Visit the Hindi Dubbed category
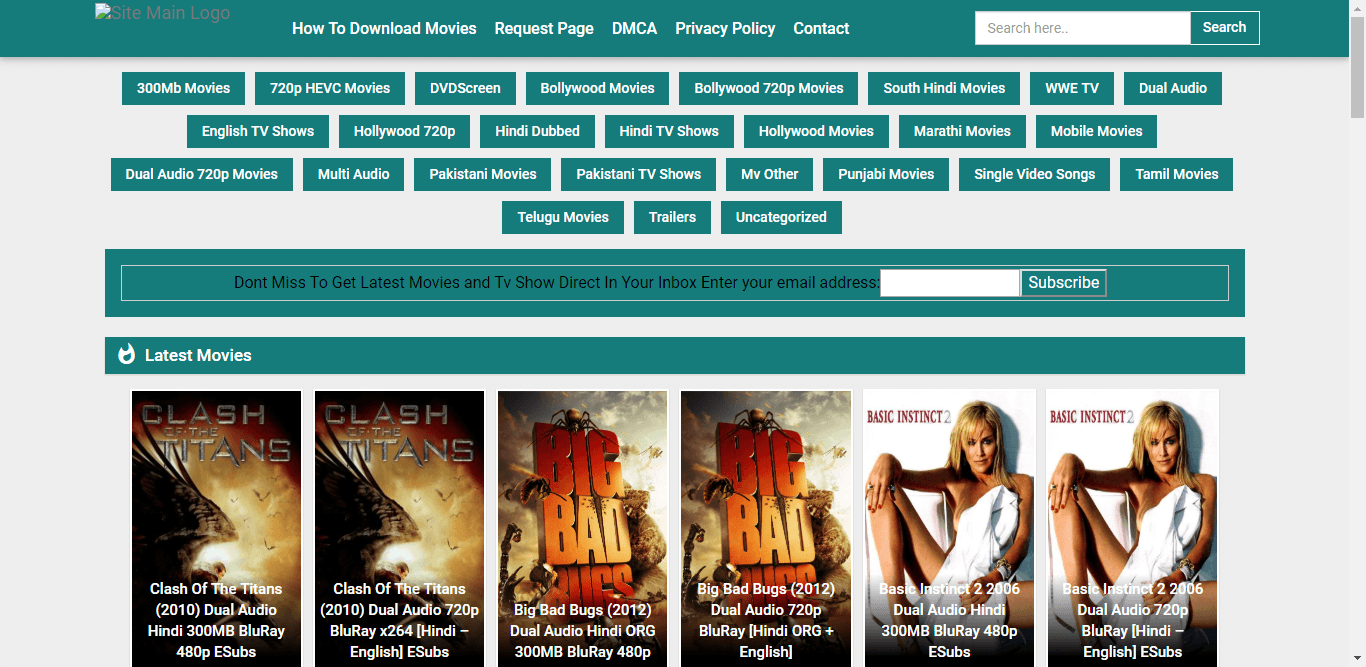 click(x=537, y=131)
